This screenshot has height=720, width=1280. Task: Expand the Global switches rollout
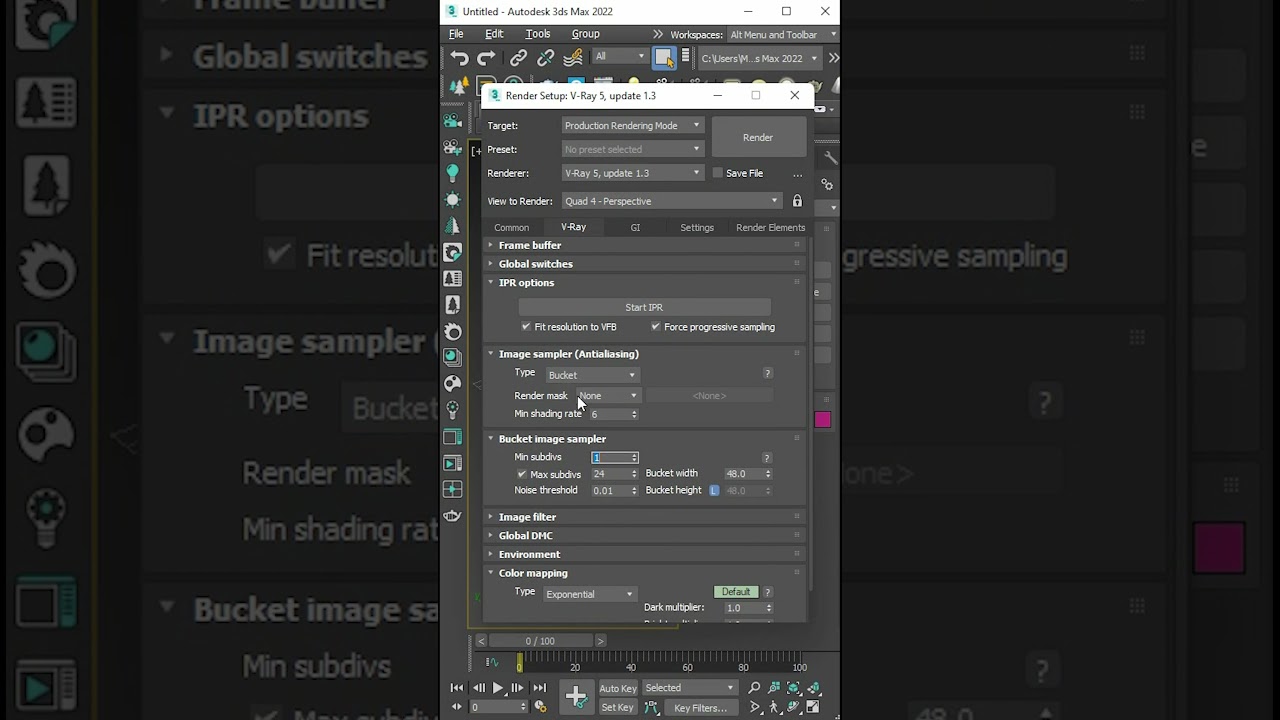536,264
